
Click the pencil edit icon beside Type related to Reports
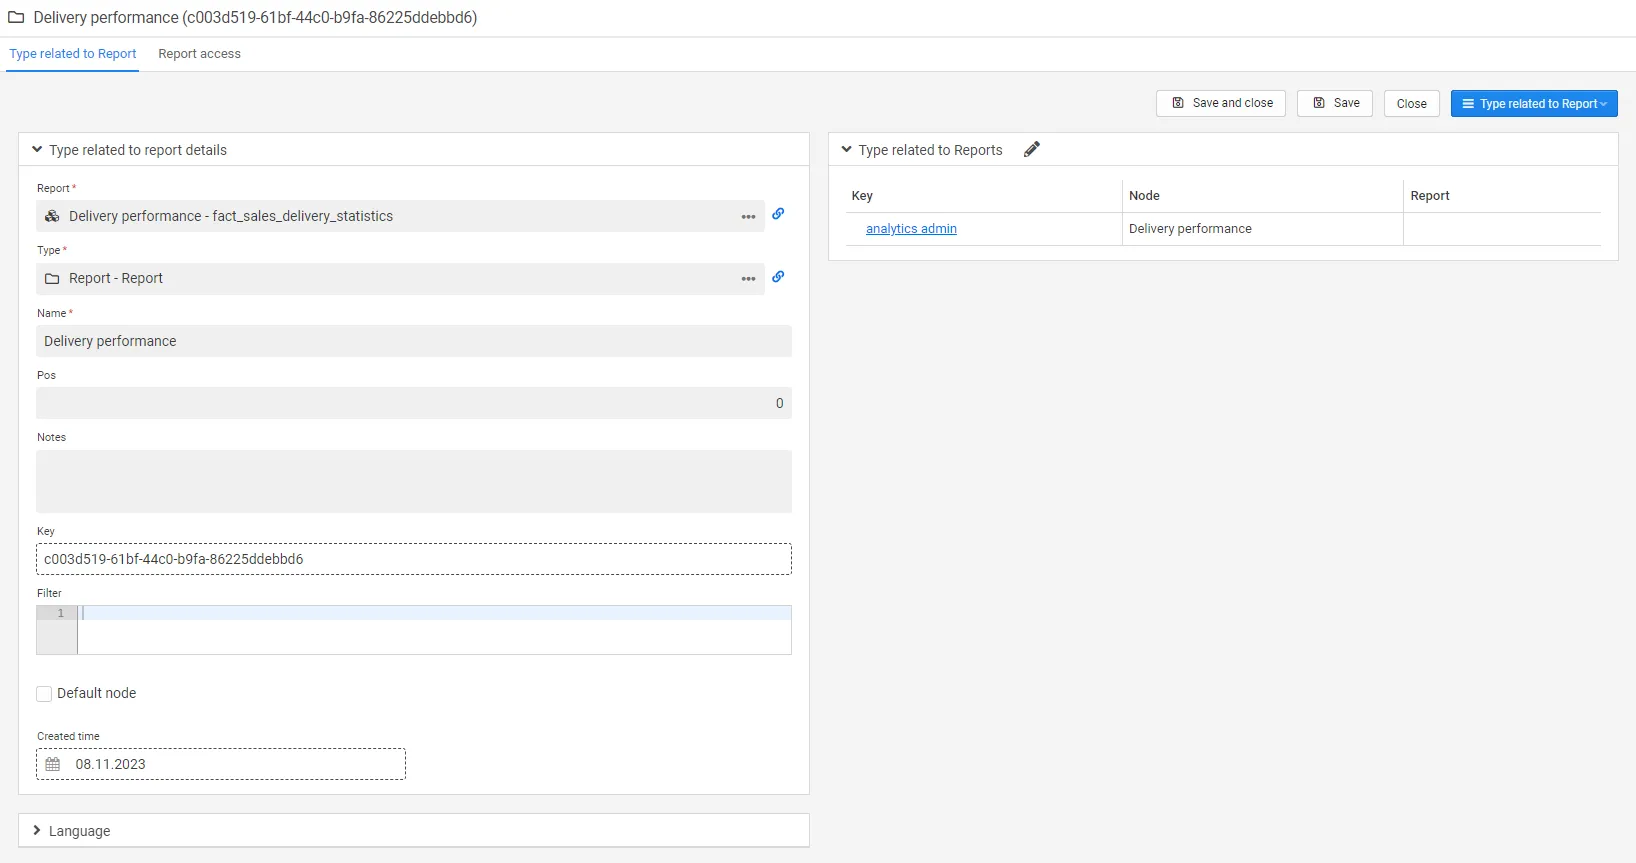(1032, 149)
